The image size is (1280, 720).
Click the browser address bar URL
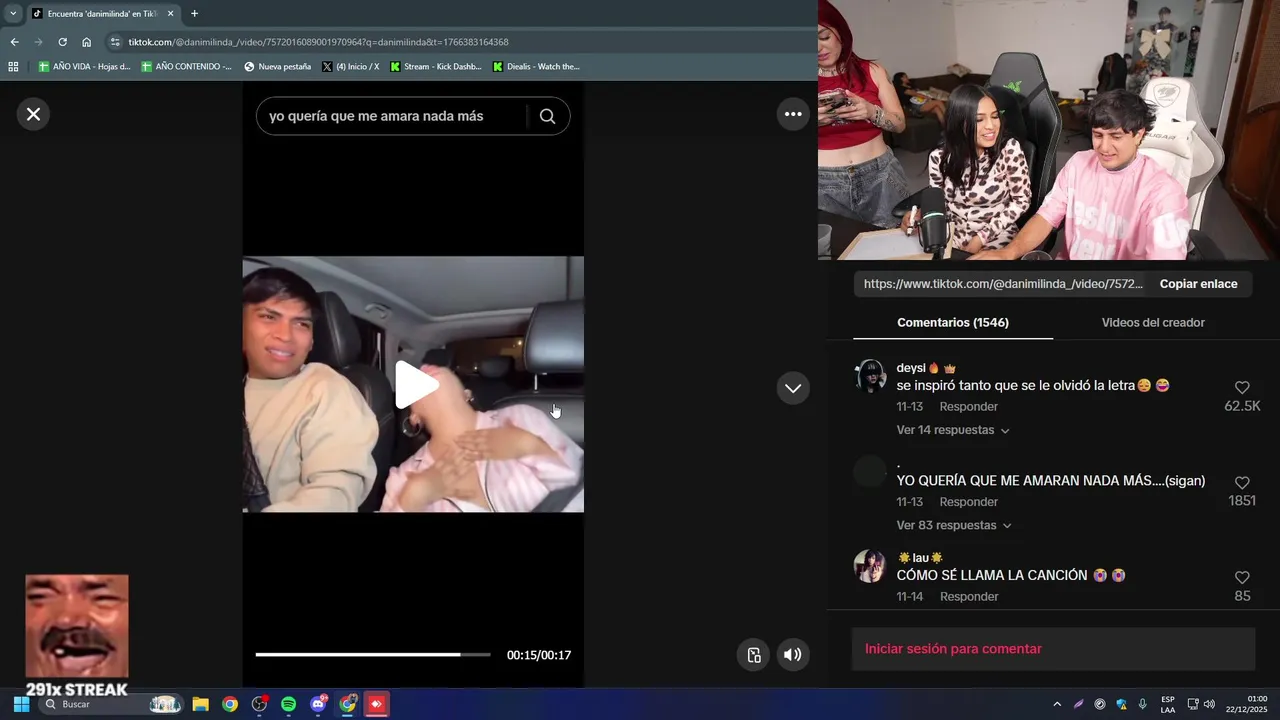[x=318, y=42]
